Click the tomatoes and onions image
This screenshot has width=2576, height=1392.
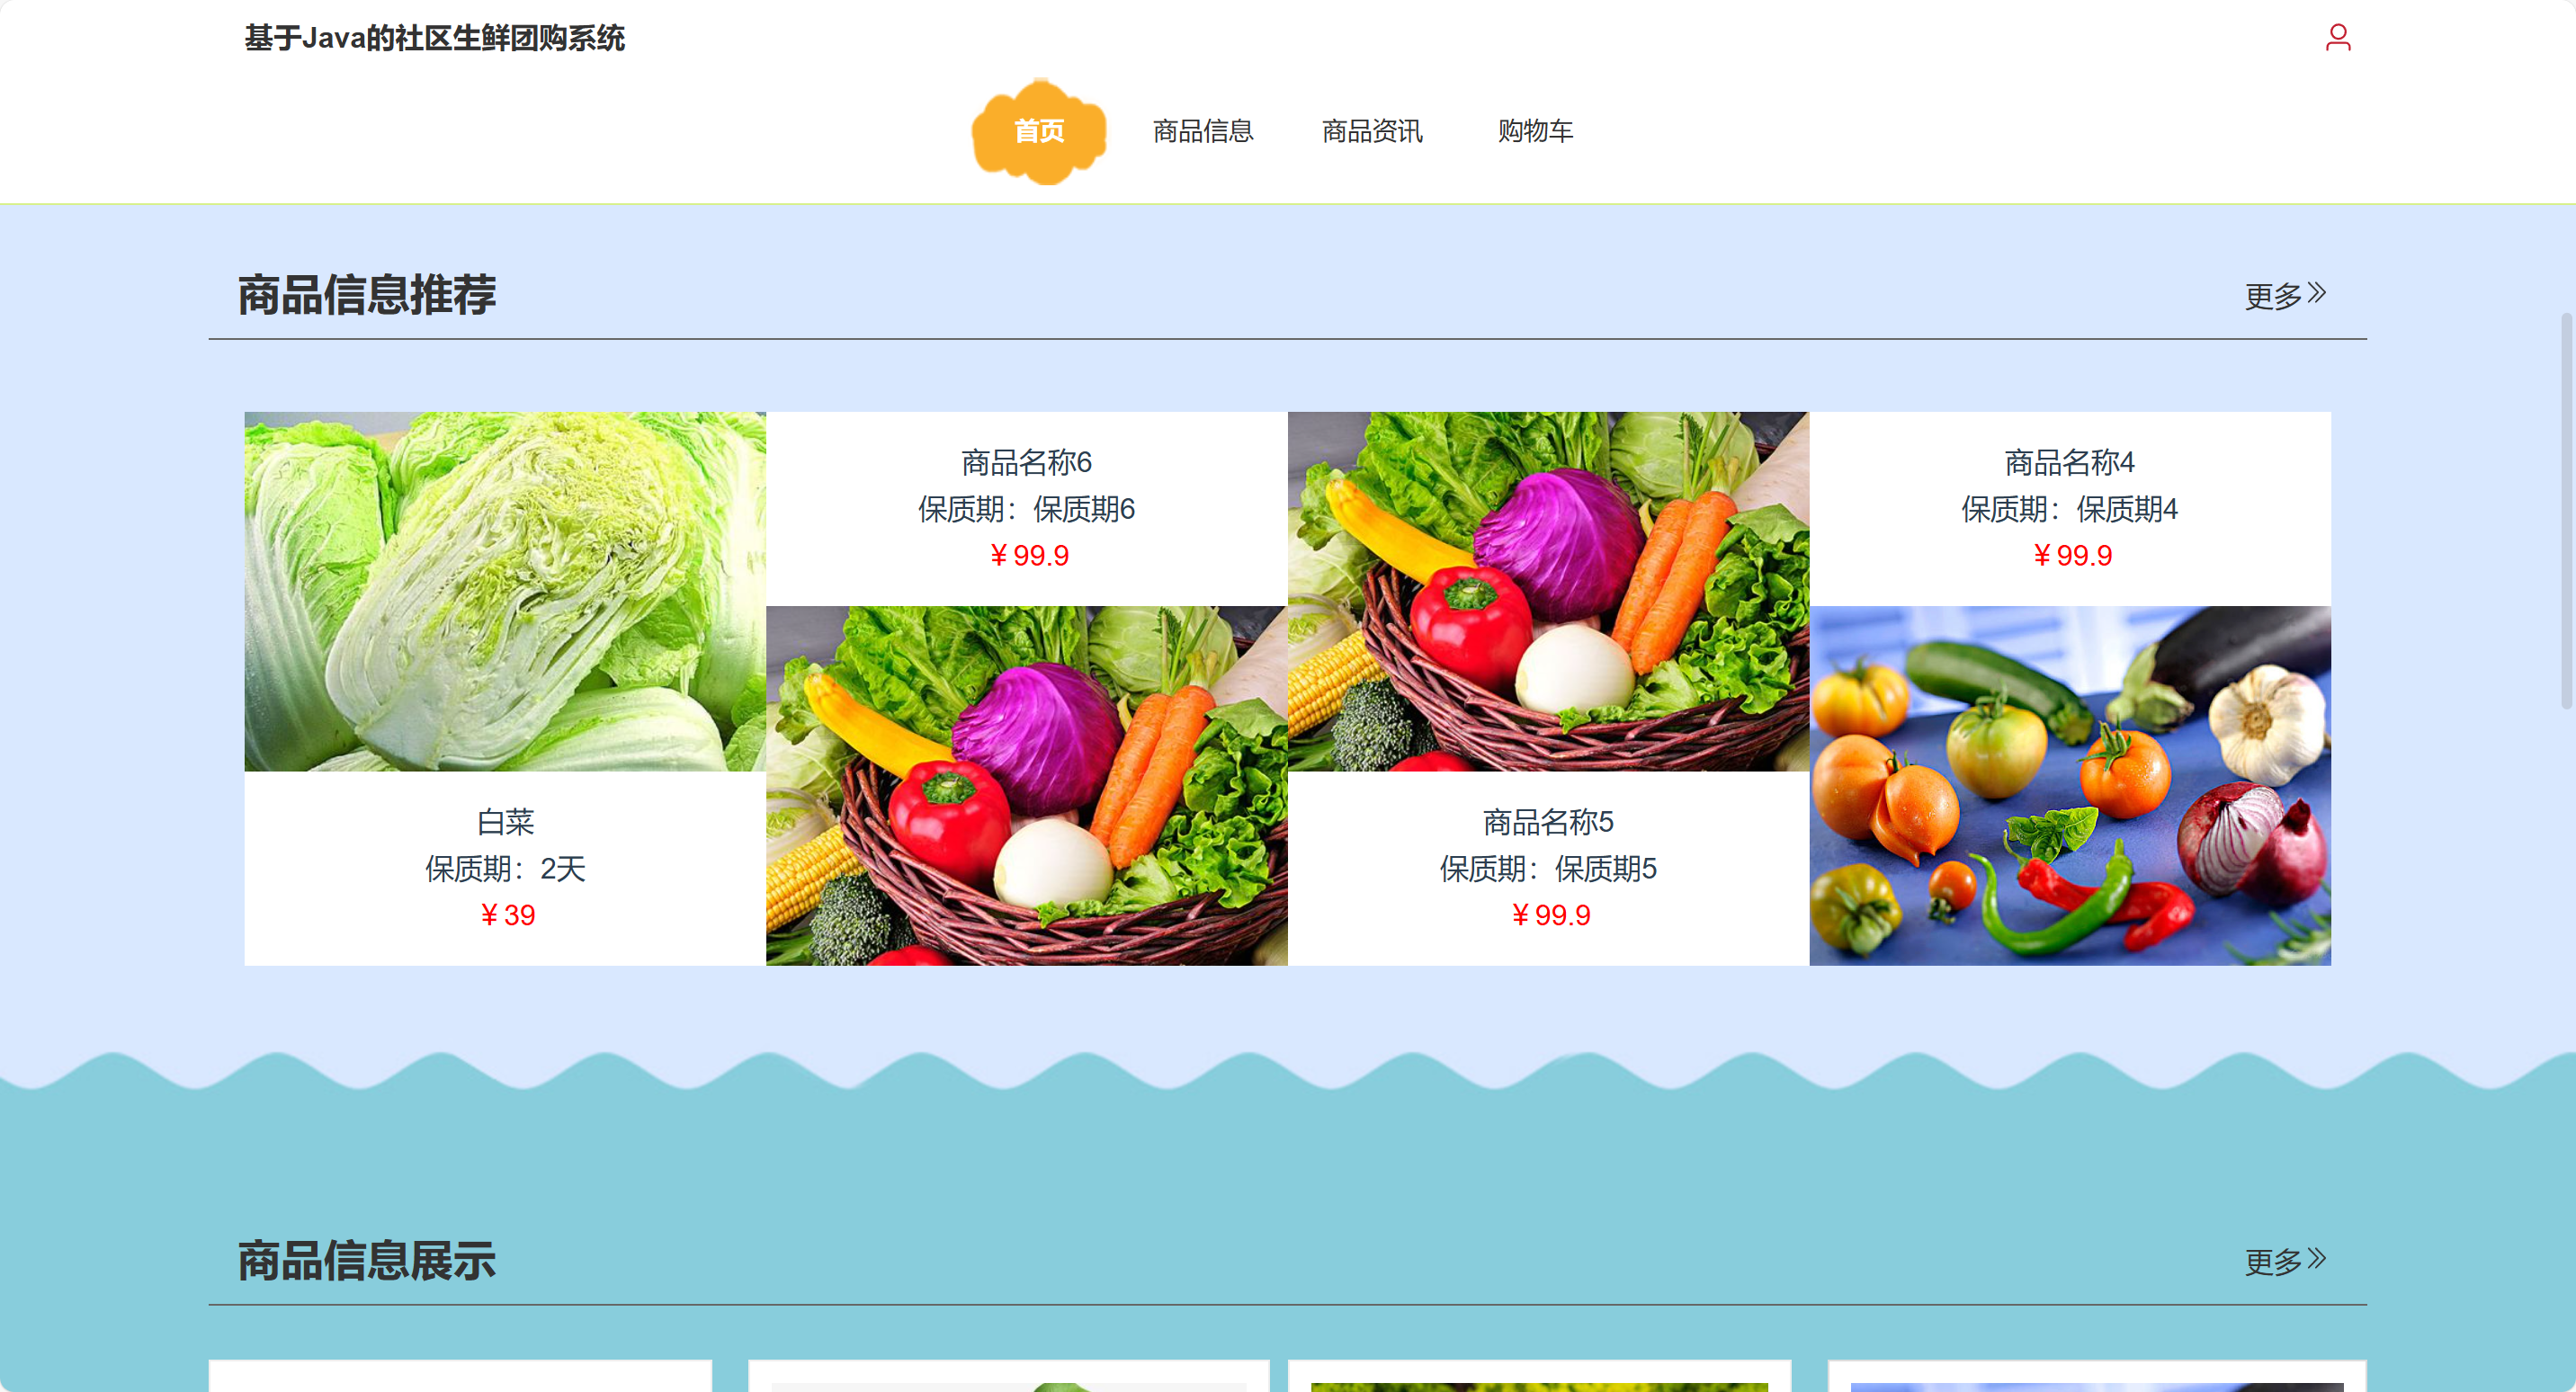pyautogui.click(x=2069, y=785)
